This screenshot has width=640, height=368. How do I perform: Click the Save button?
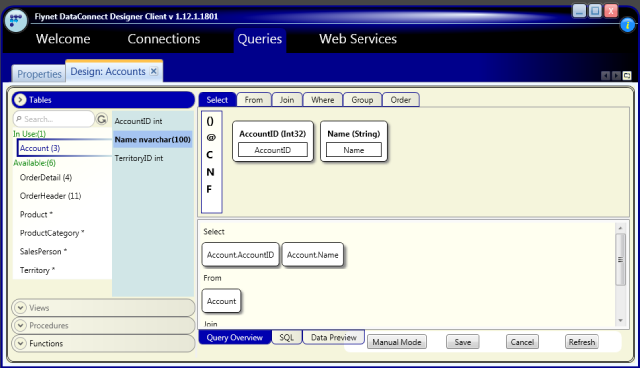point(462,342)
